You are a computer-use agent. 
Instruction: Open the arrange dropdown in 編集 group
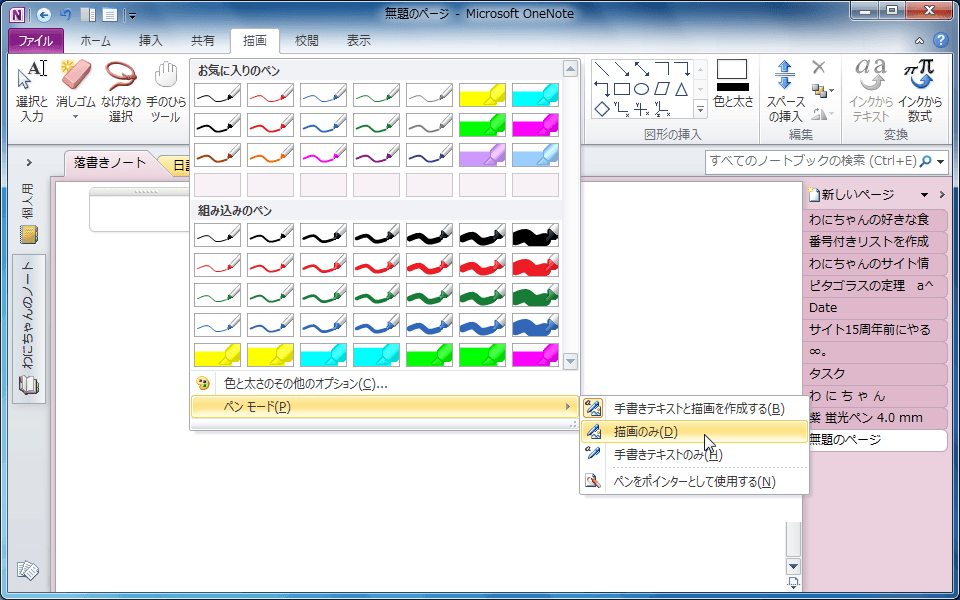point(823,91)
